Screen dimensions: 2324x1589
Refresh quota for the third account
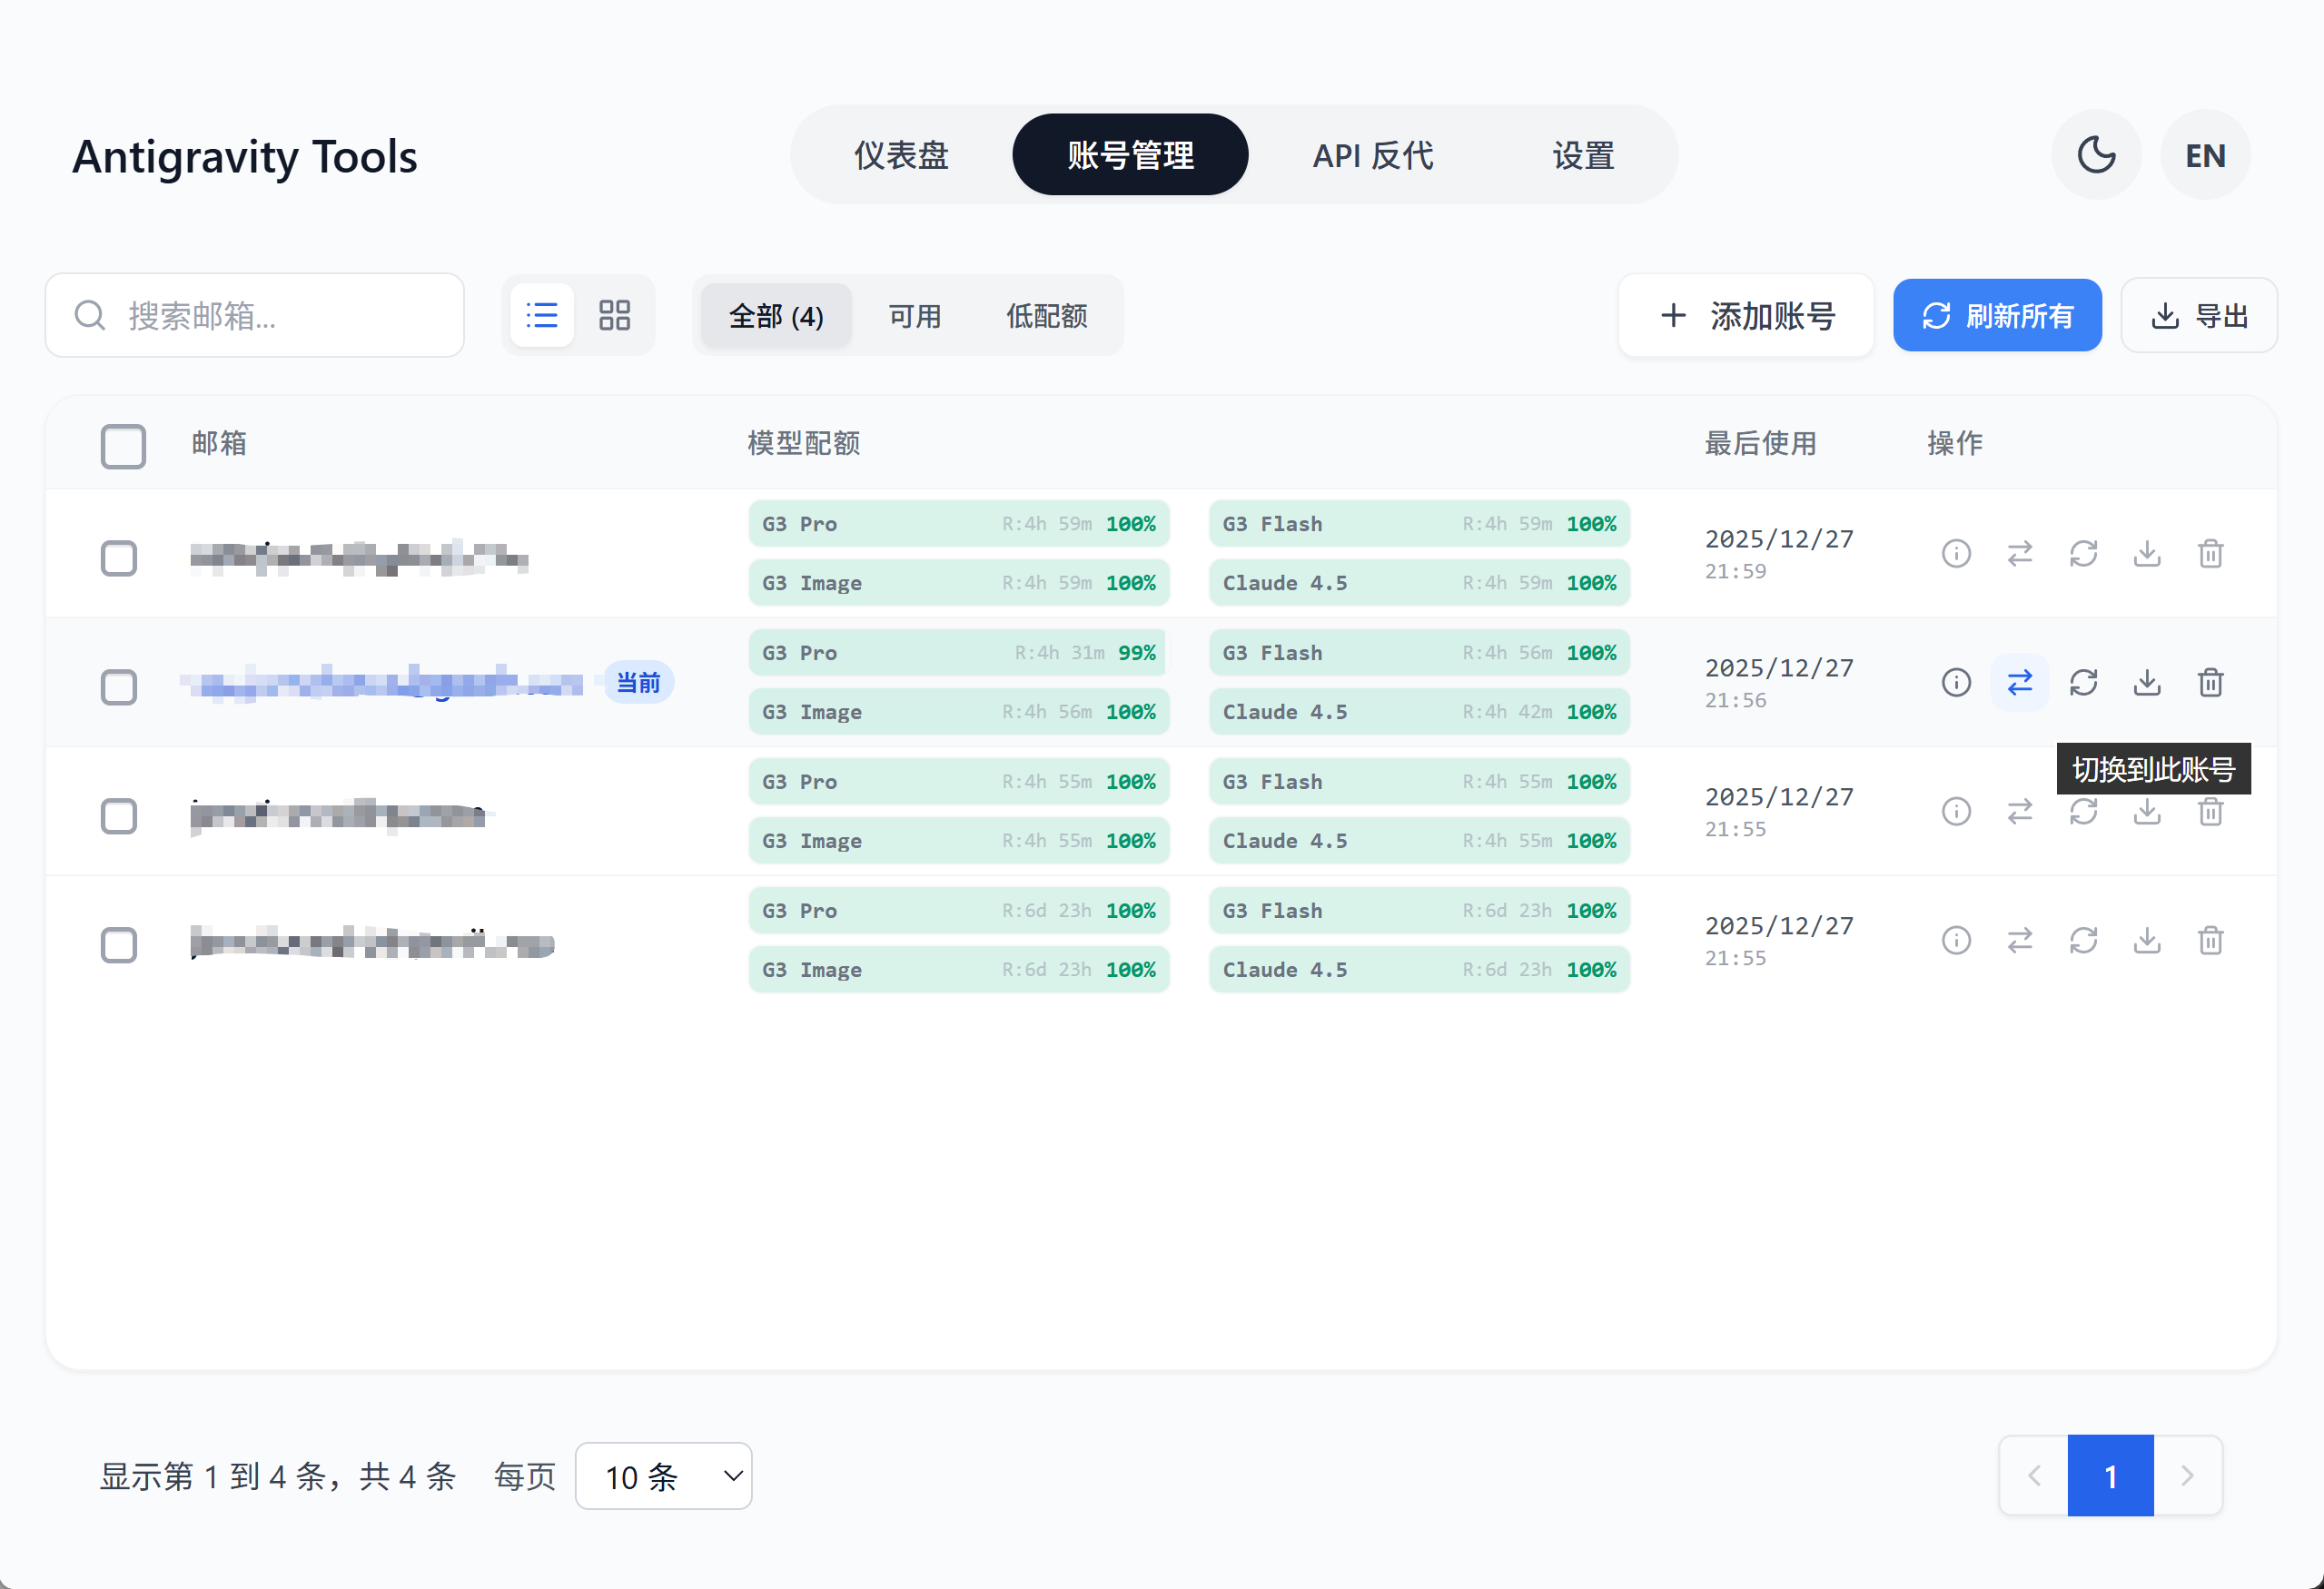tap(2083, 812)
